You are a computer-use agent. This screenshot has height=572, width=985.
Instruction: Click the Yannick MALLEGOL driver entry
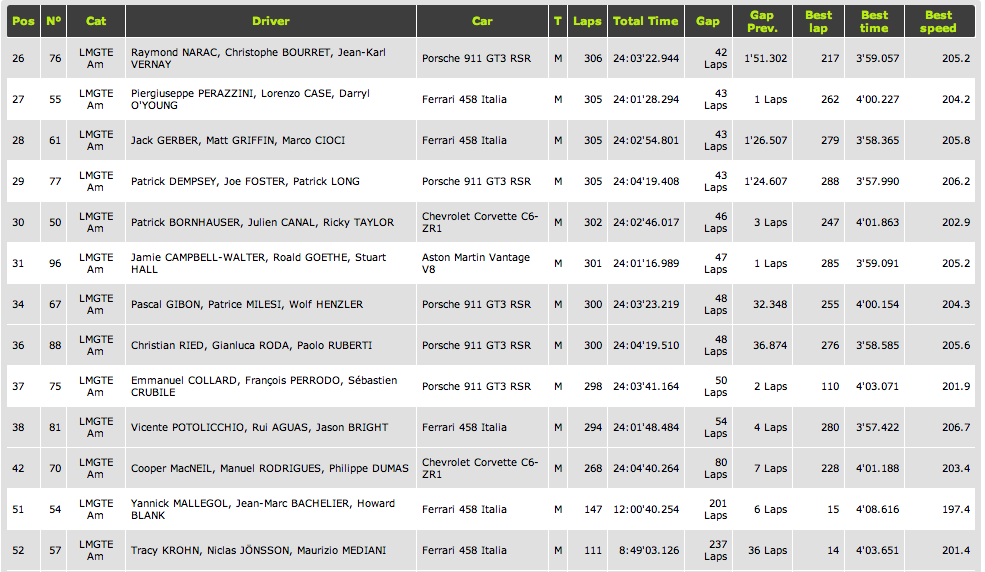pyautogui.click(x=262, y=509)
